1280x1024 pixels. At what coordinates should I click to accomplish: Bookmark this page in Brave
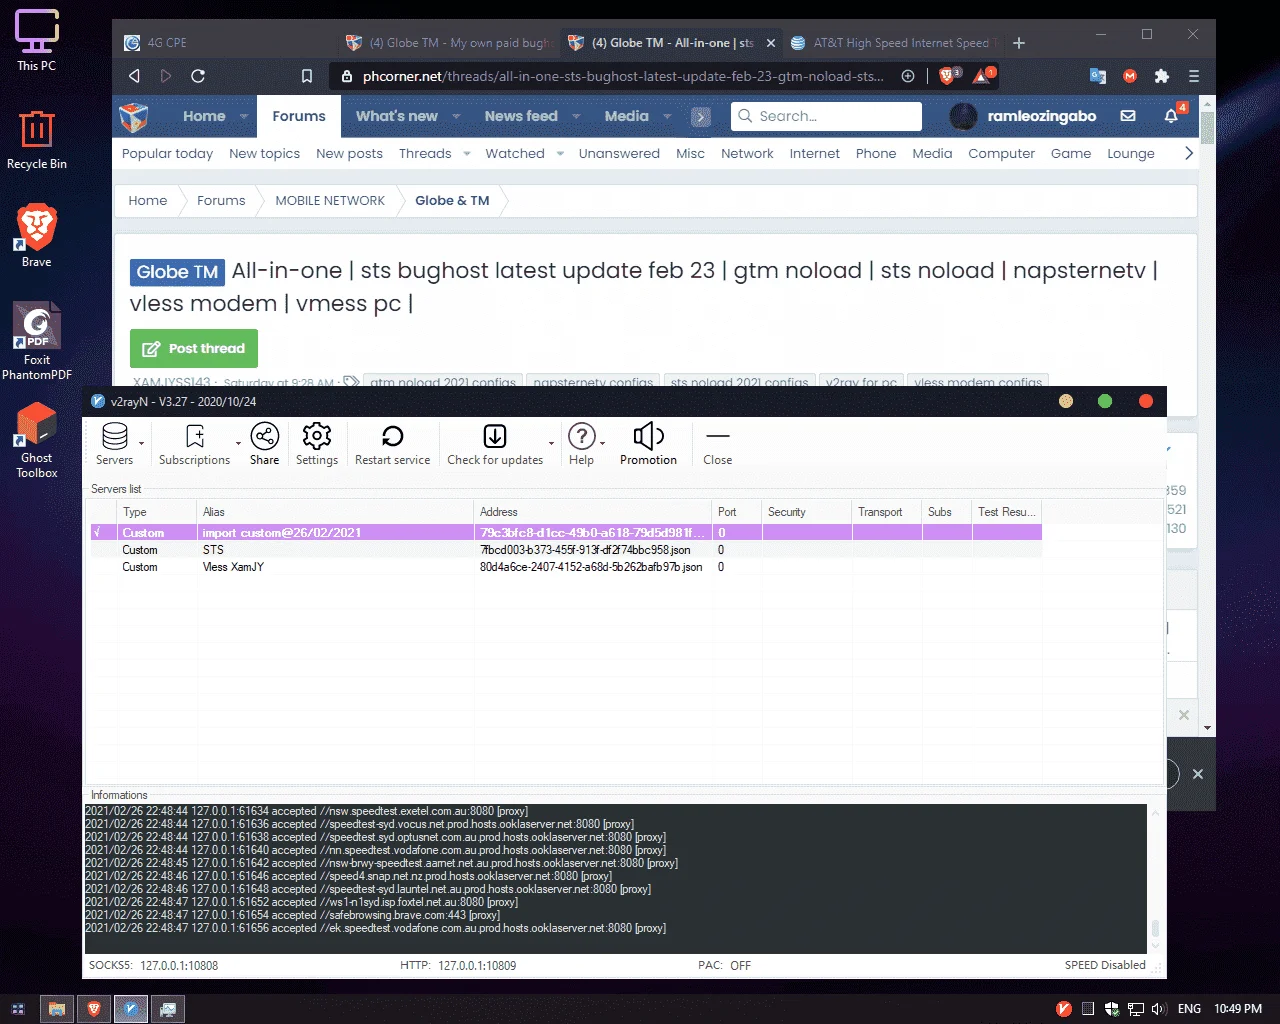click(307, 76)
